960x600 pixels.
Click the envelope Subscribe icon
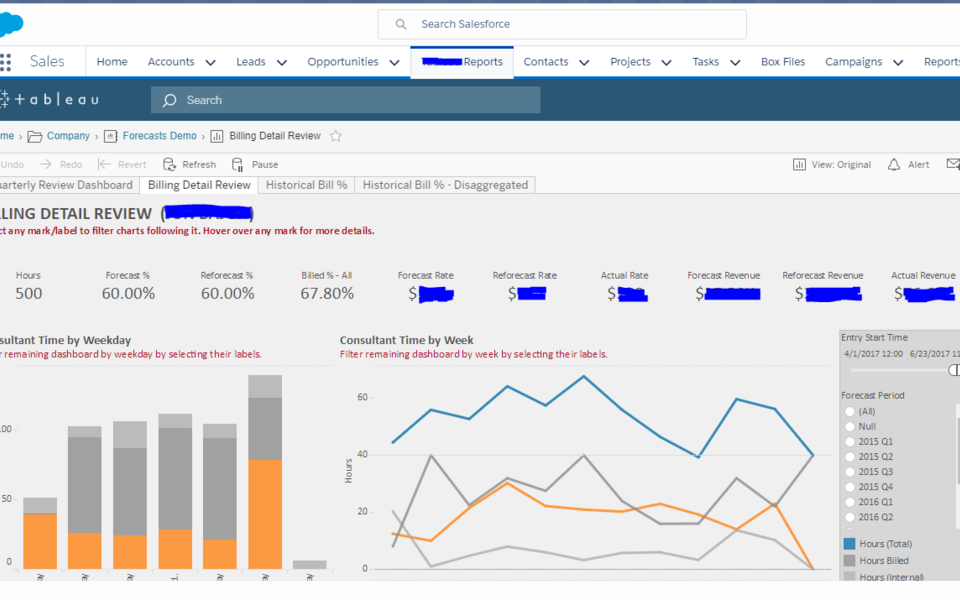953,163
